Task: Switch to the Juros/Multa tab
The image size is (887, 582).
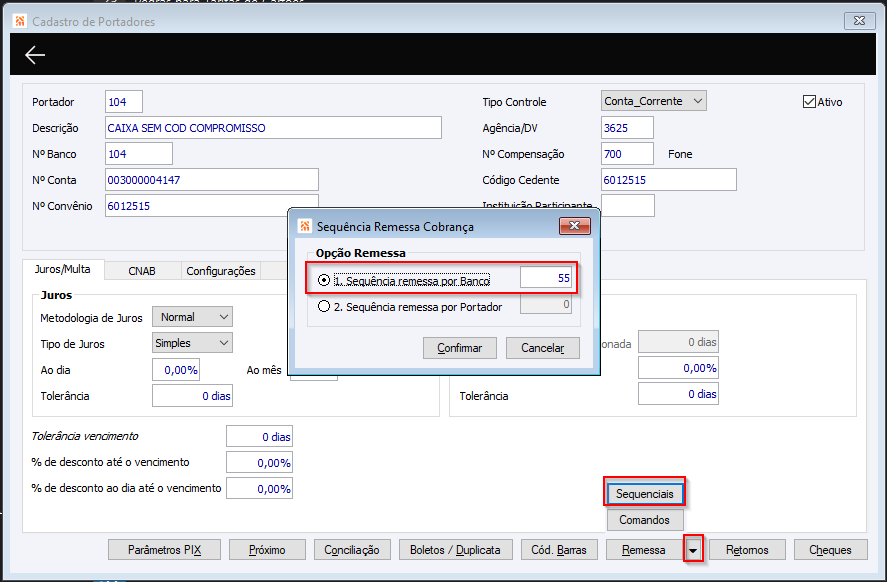Action: pyautogui.click(x=63, y=269)
